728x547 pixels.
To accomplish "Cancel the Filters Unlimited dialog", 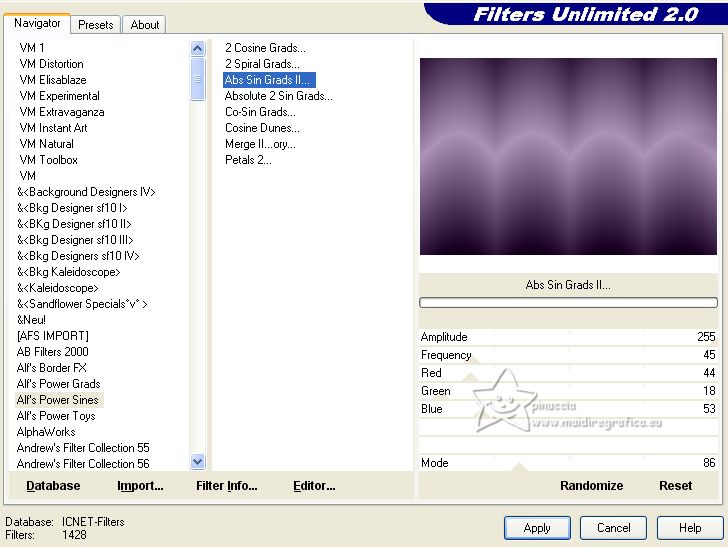I will pos(613,528).
